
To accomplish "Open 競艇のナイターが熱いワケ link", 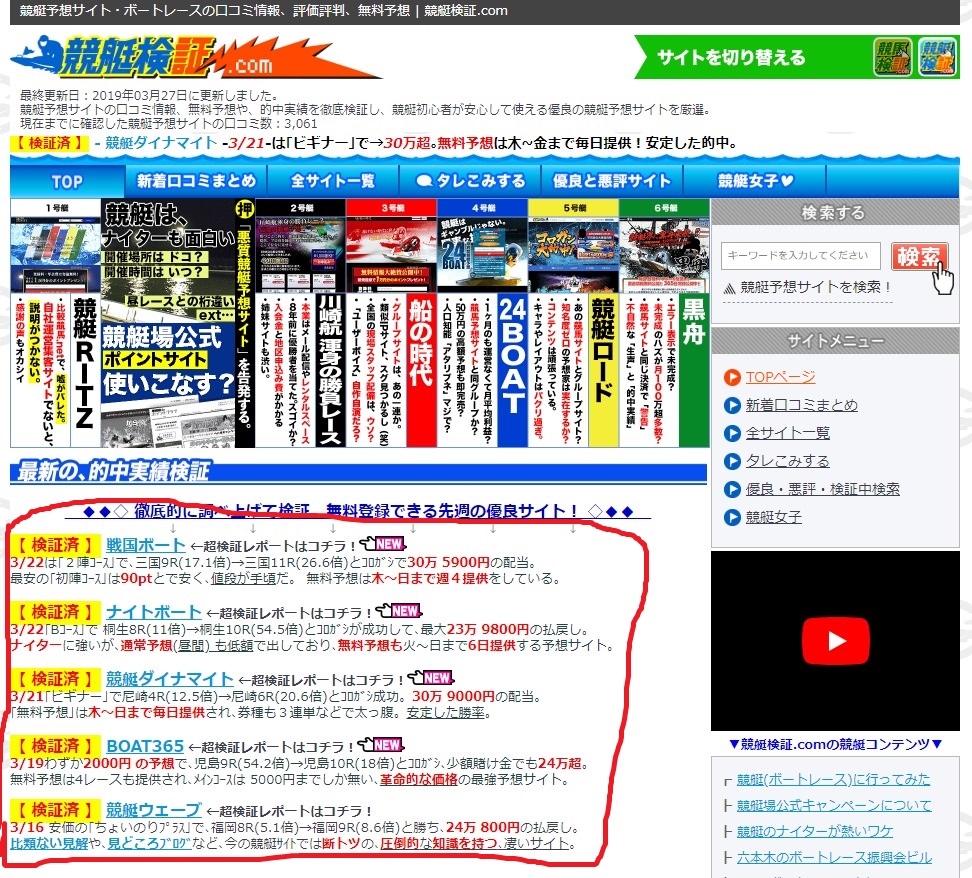I will (x=815, y=831).
